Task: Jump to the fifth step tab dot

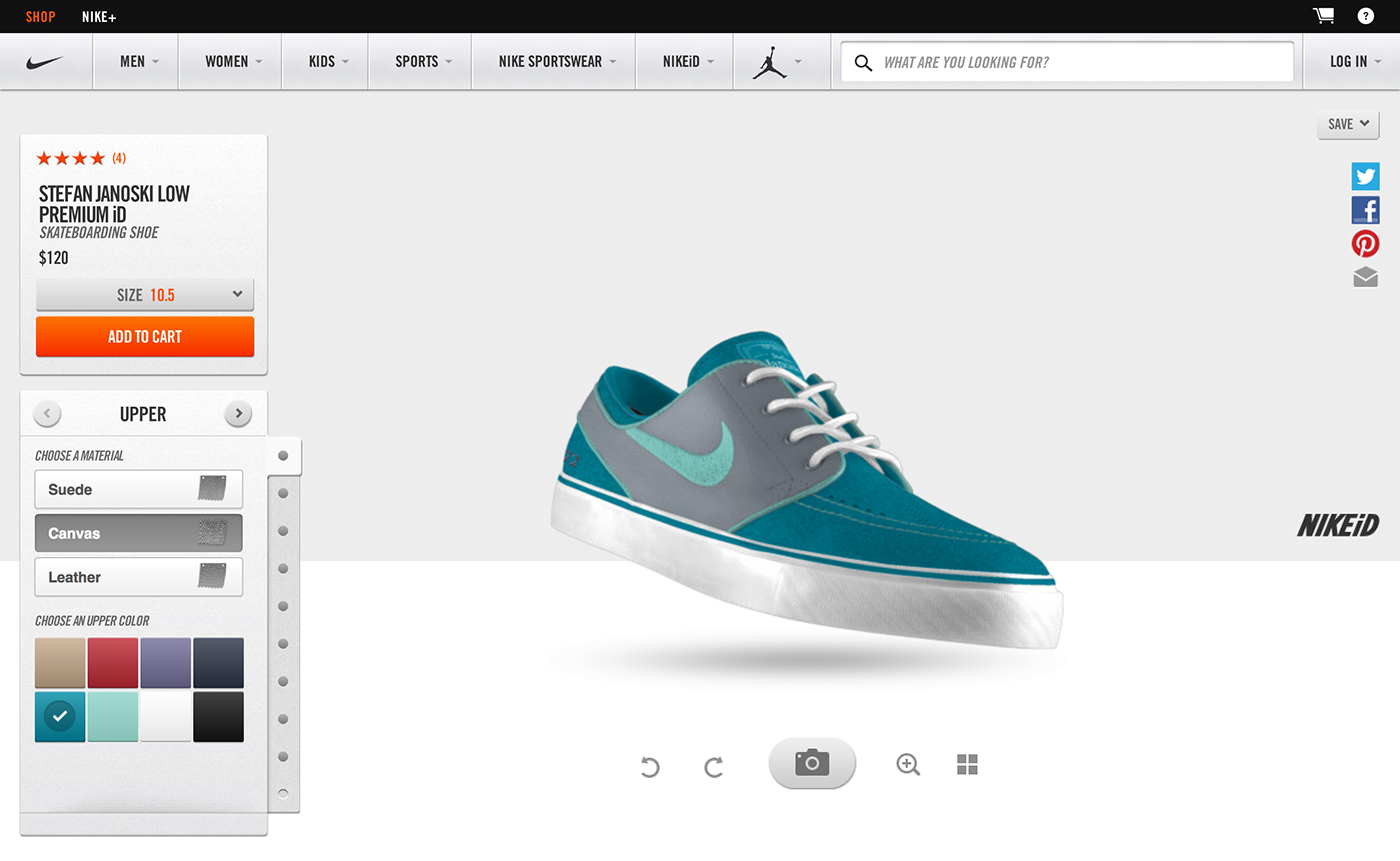Action: click(283, 606)
